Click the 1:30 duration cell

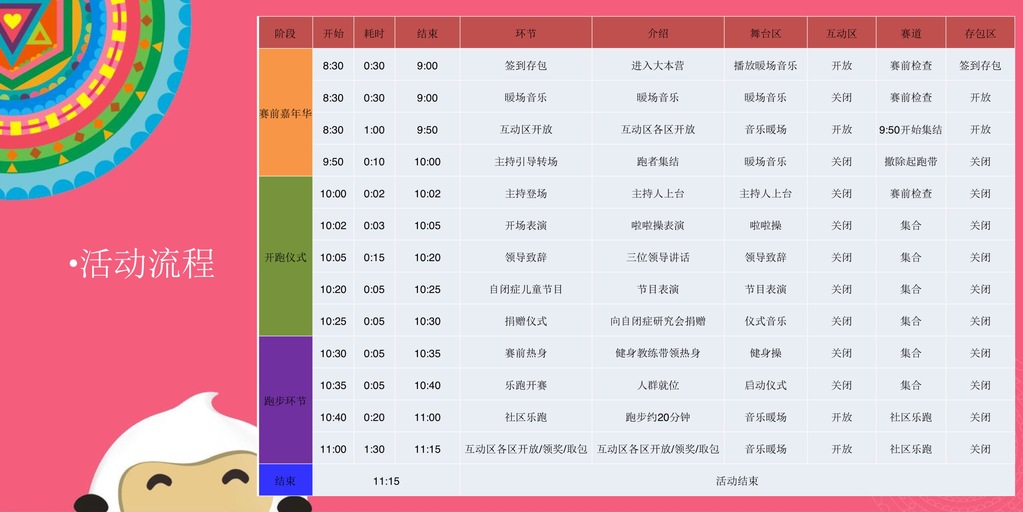pyautogui.click(x=374, y=449)
